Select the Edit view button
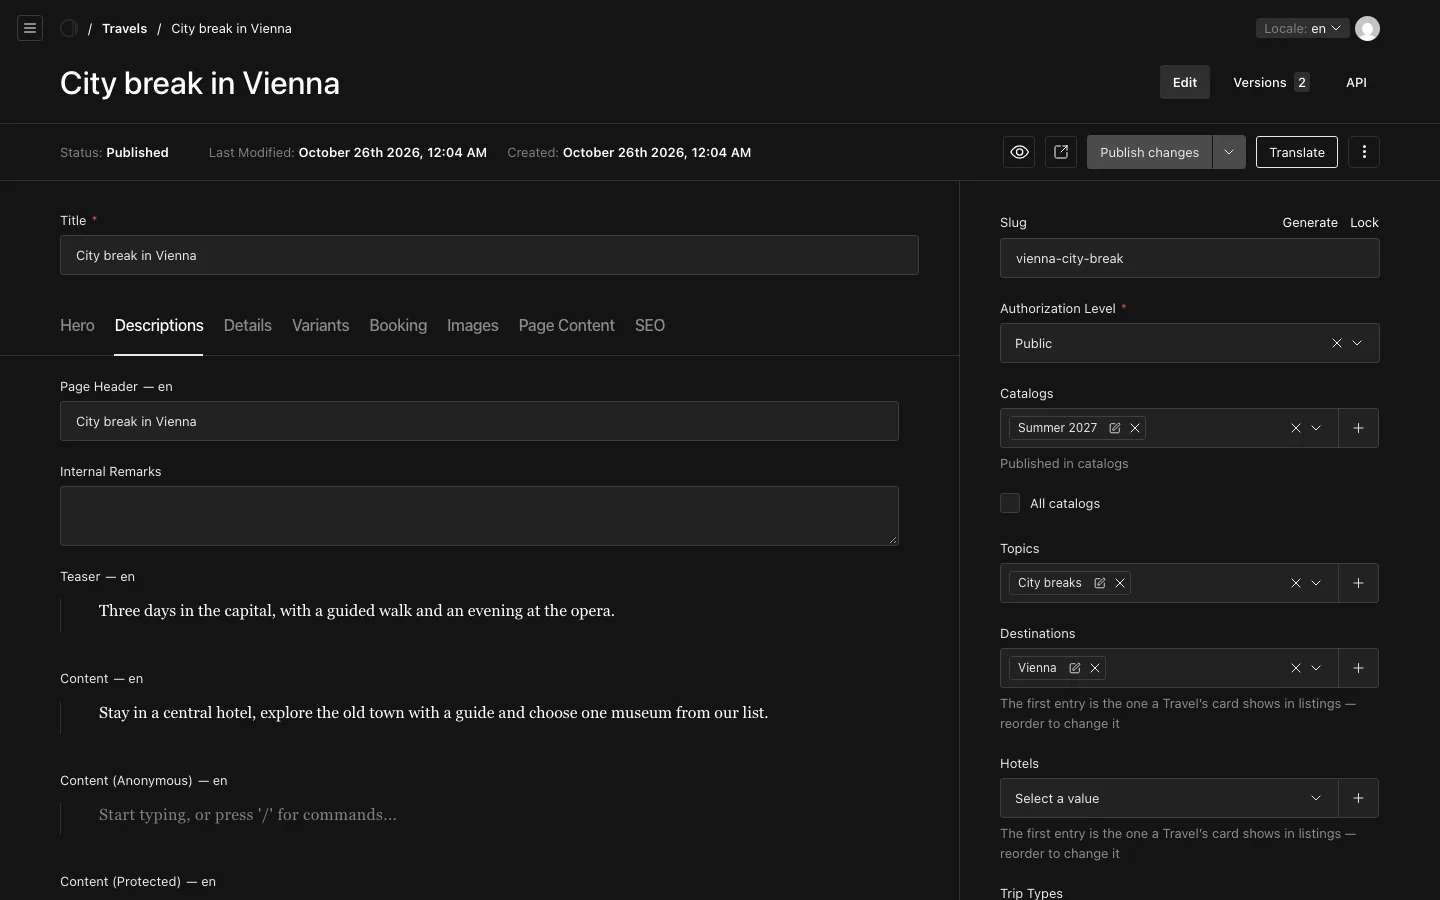The height and width of the screenshot is (900, 1440). point(1185,82)
